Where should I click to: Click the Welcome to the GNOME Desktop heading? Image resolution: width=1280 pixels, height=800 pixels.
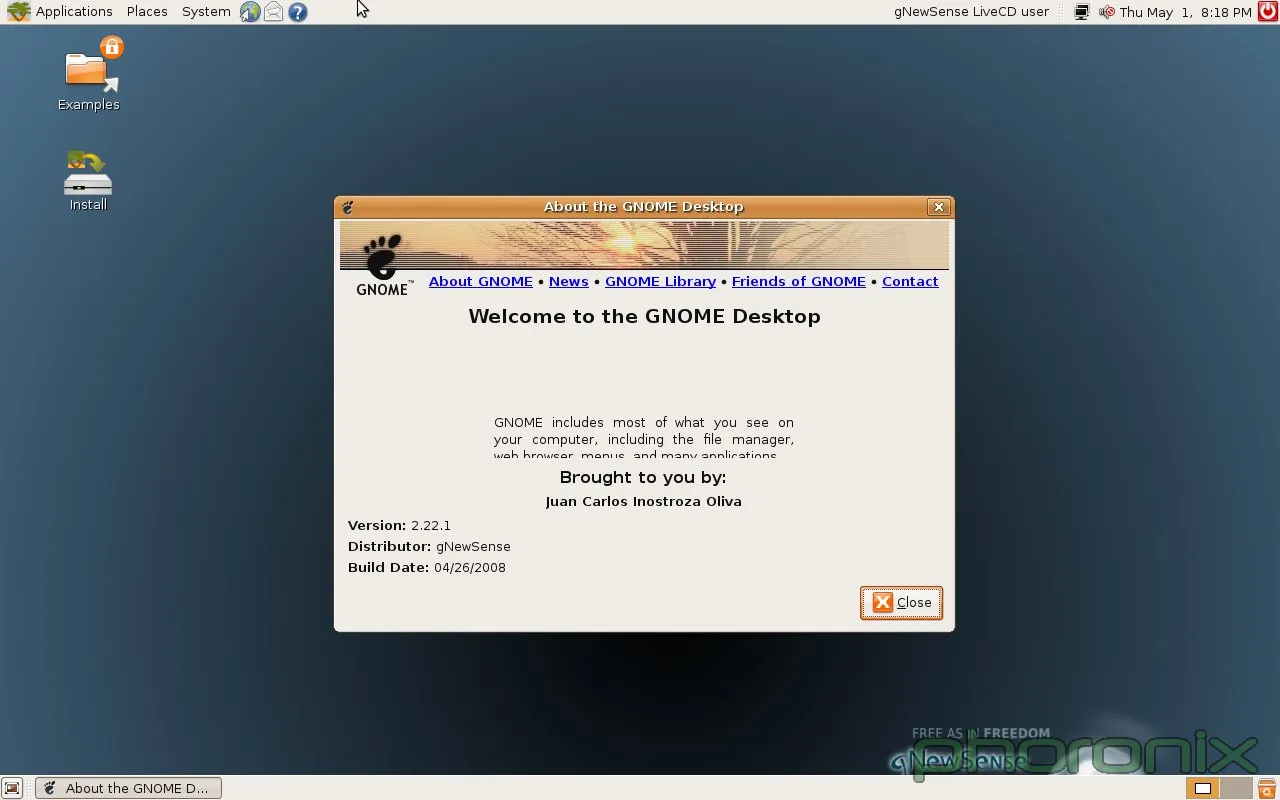pyautogui.click(x=644, y=317)
